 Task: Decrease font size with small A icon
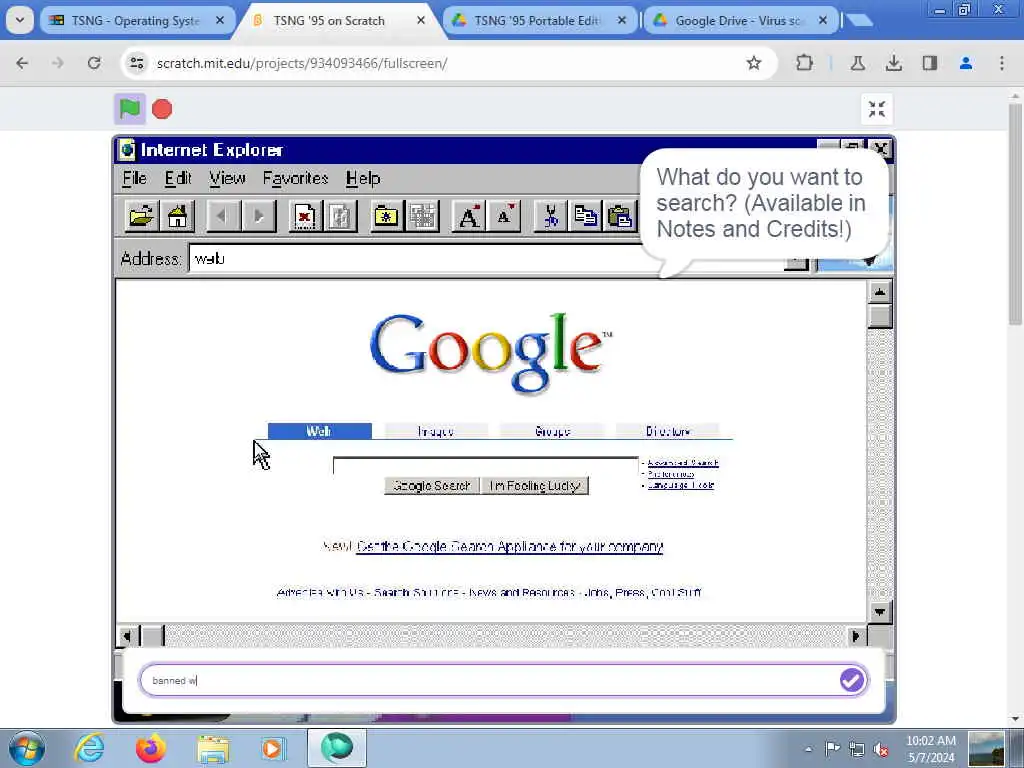coord(504,216)
